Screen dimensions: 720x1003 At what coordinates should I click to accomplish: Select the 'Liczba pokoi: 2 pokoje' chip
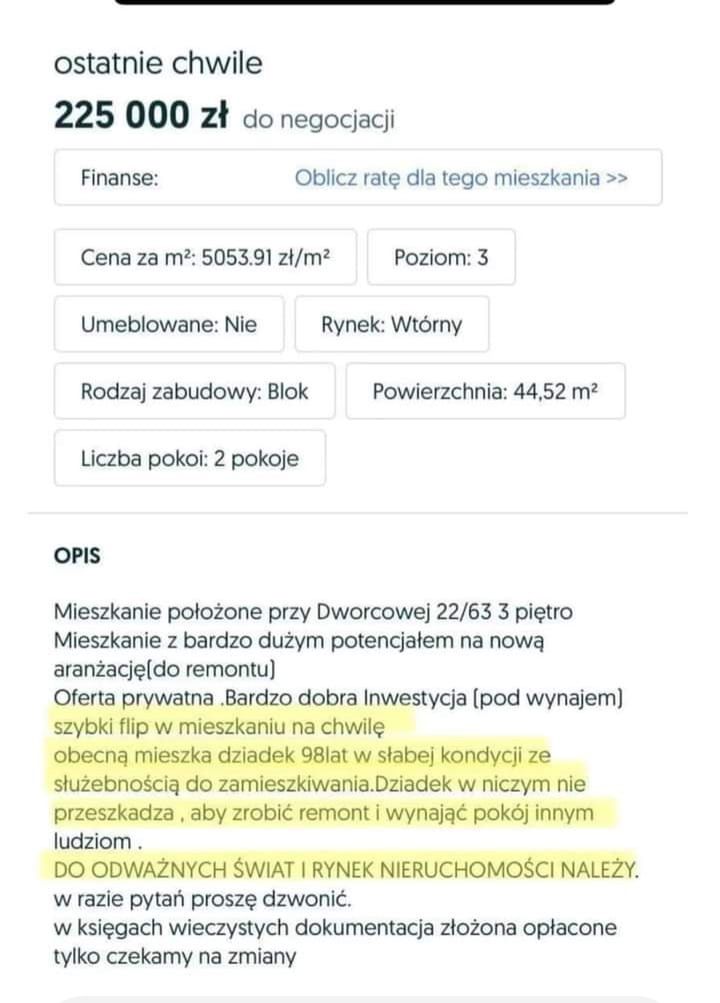tap(188, 458)
